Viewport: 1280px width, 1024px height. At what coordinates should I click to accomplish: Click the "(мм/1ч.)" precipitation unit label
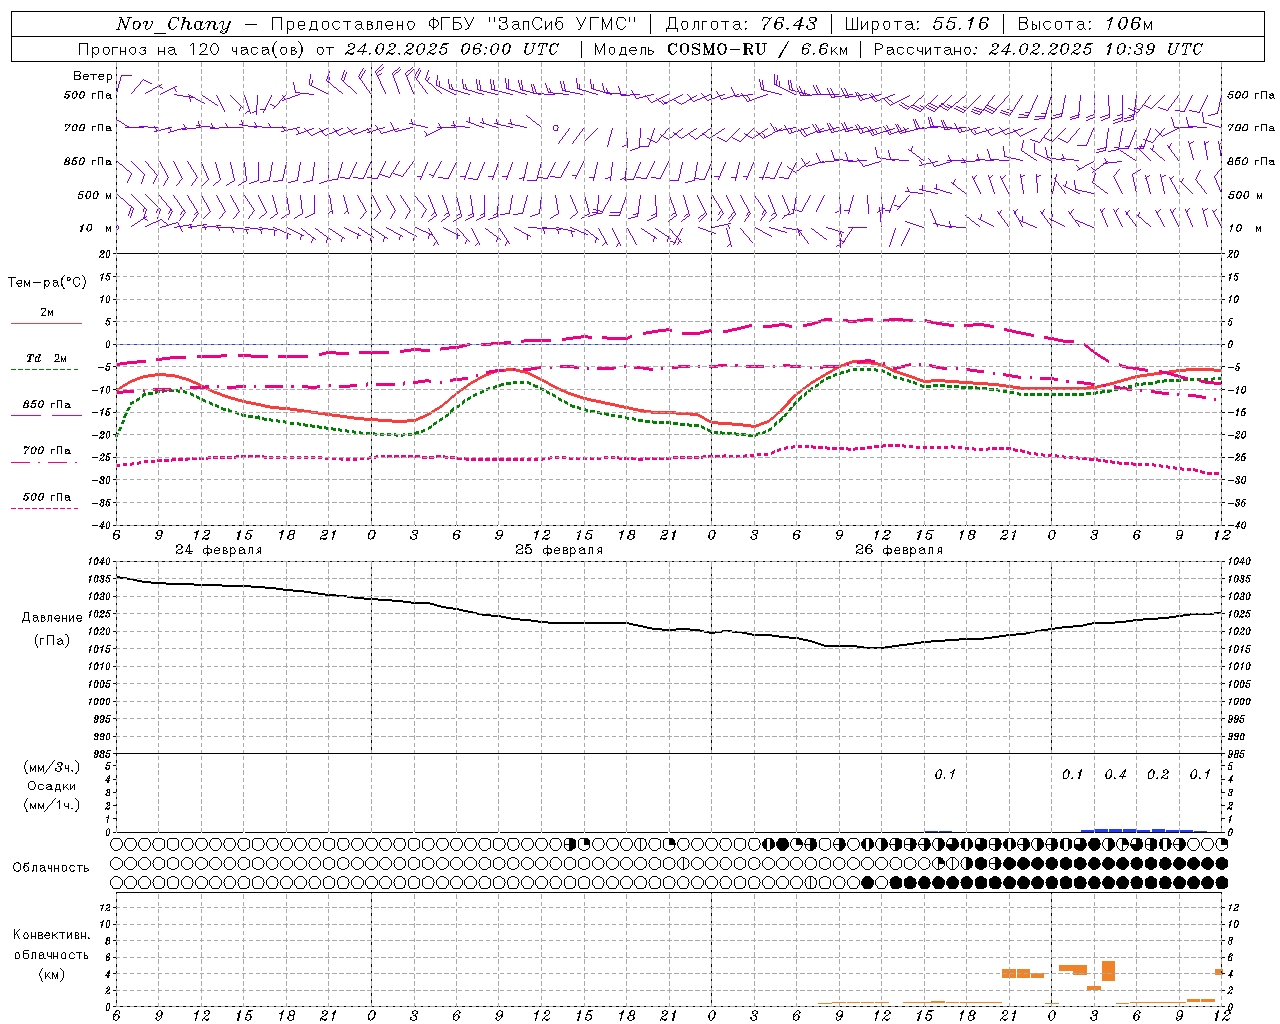52,805
